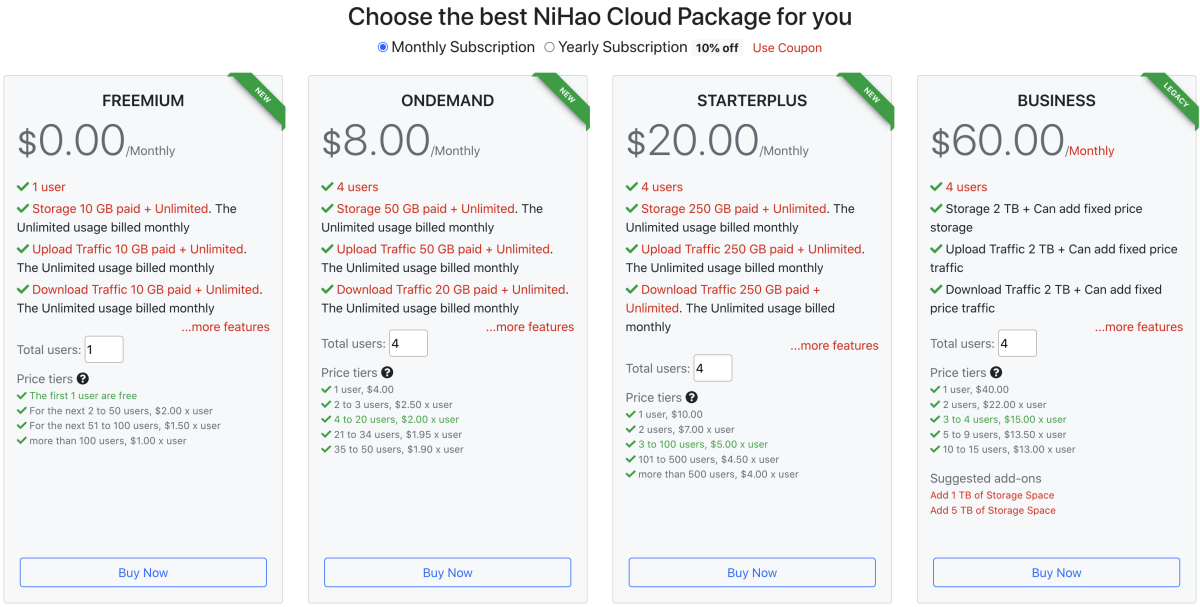Image resolution: width=1200 pixels, height=607 pixels.
Task: Select the Yearly Subscription radio button
Action: coord(548,47)
